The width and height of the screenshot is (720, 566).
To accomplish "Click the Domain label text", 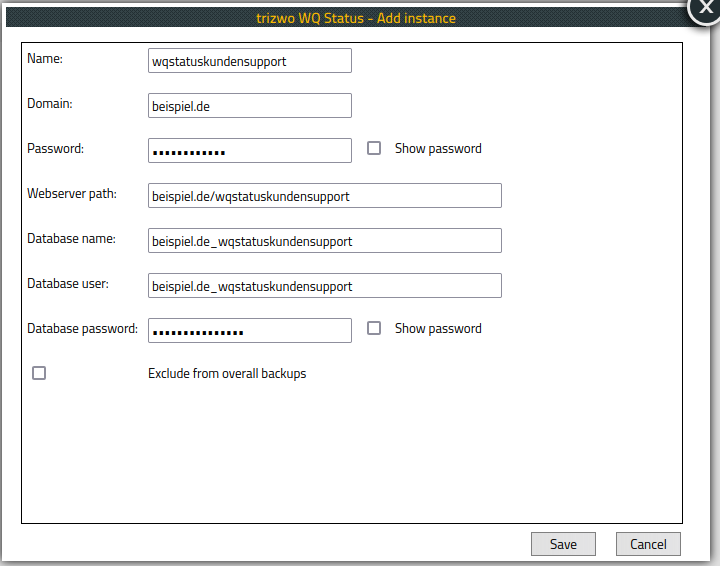I will click(50, 104).
